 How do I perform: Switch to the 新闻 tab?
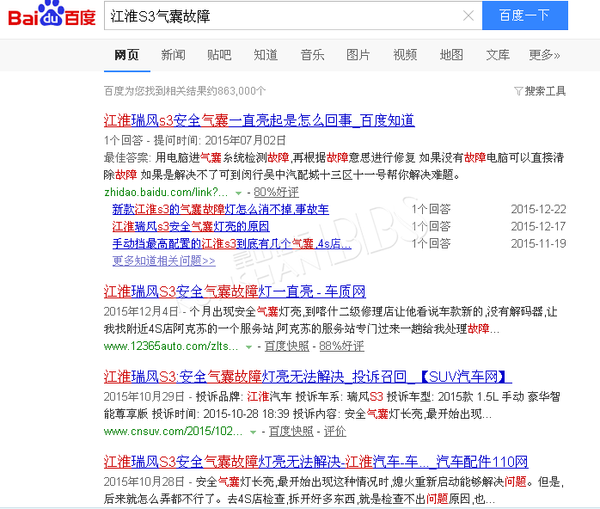pos(173,55)
